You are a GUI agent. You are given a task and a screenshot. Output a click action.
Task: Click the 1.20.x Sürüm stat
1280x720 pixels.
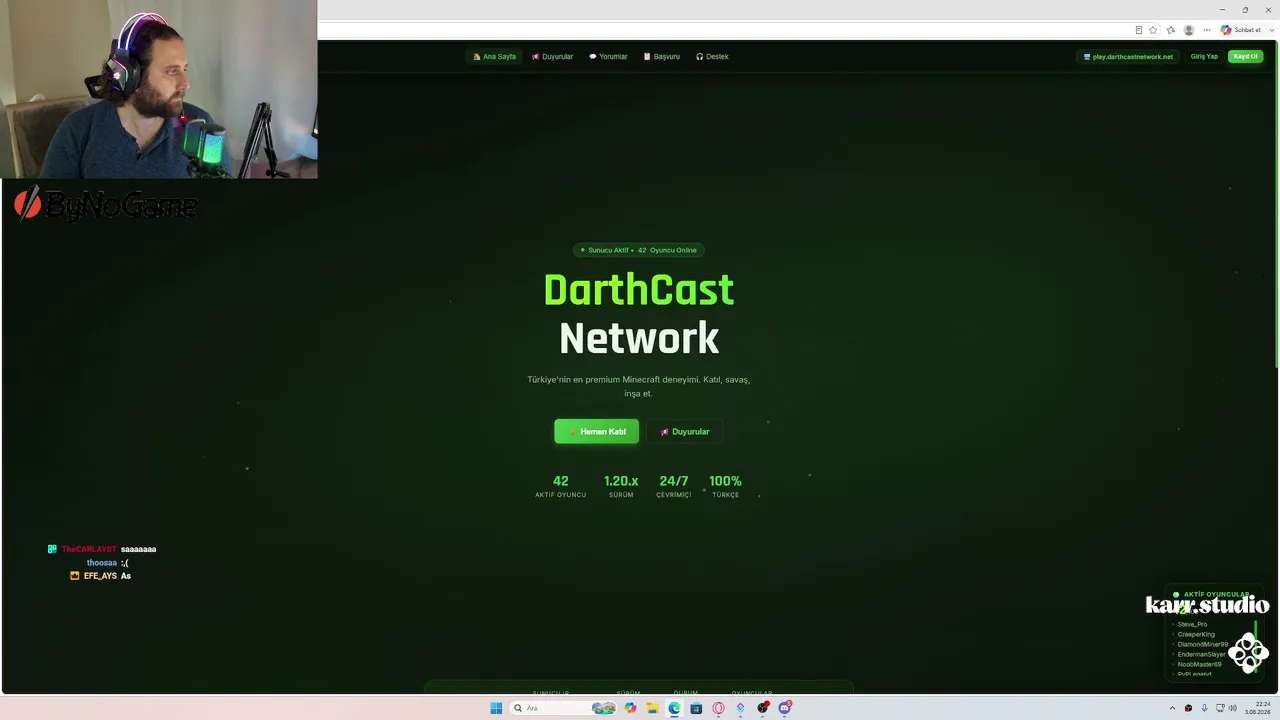621,487
